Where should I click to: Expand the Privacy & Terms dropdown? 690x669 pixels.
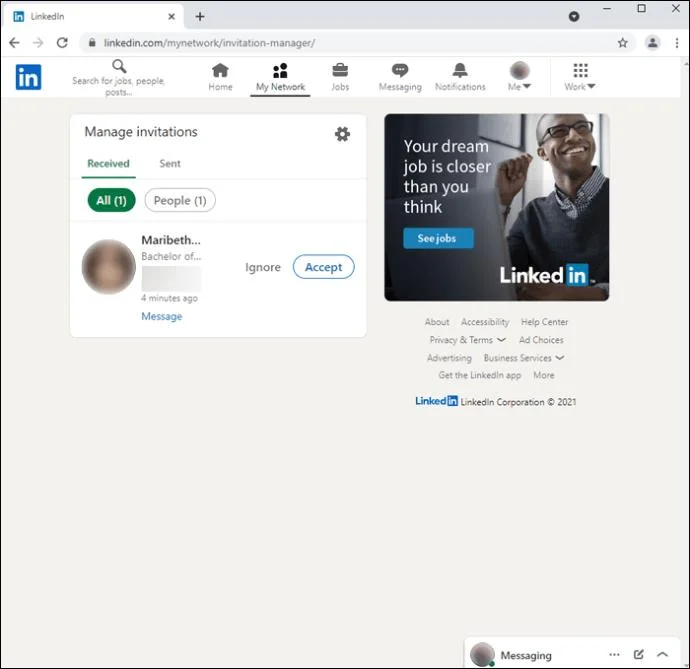pos(467,340)
